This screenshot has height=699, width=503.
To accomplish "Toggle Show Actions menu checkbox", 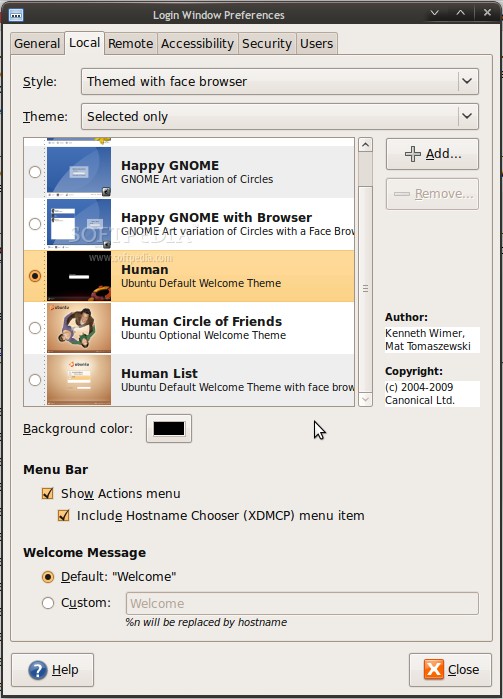I will (x=47, y=493).
